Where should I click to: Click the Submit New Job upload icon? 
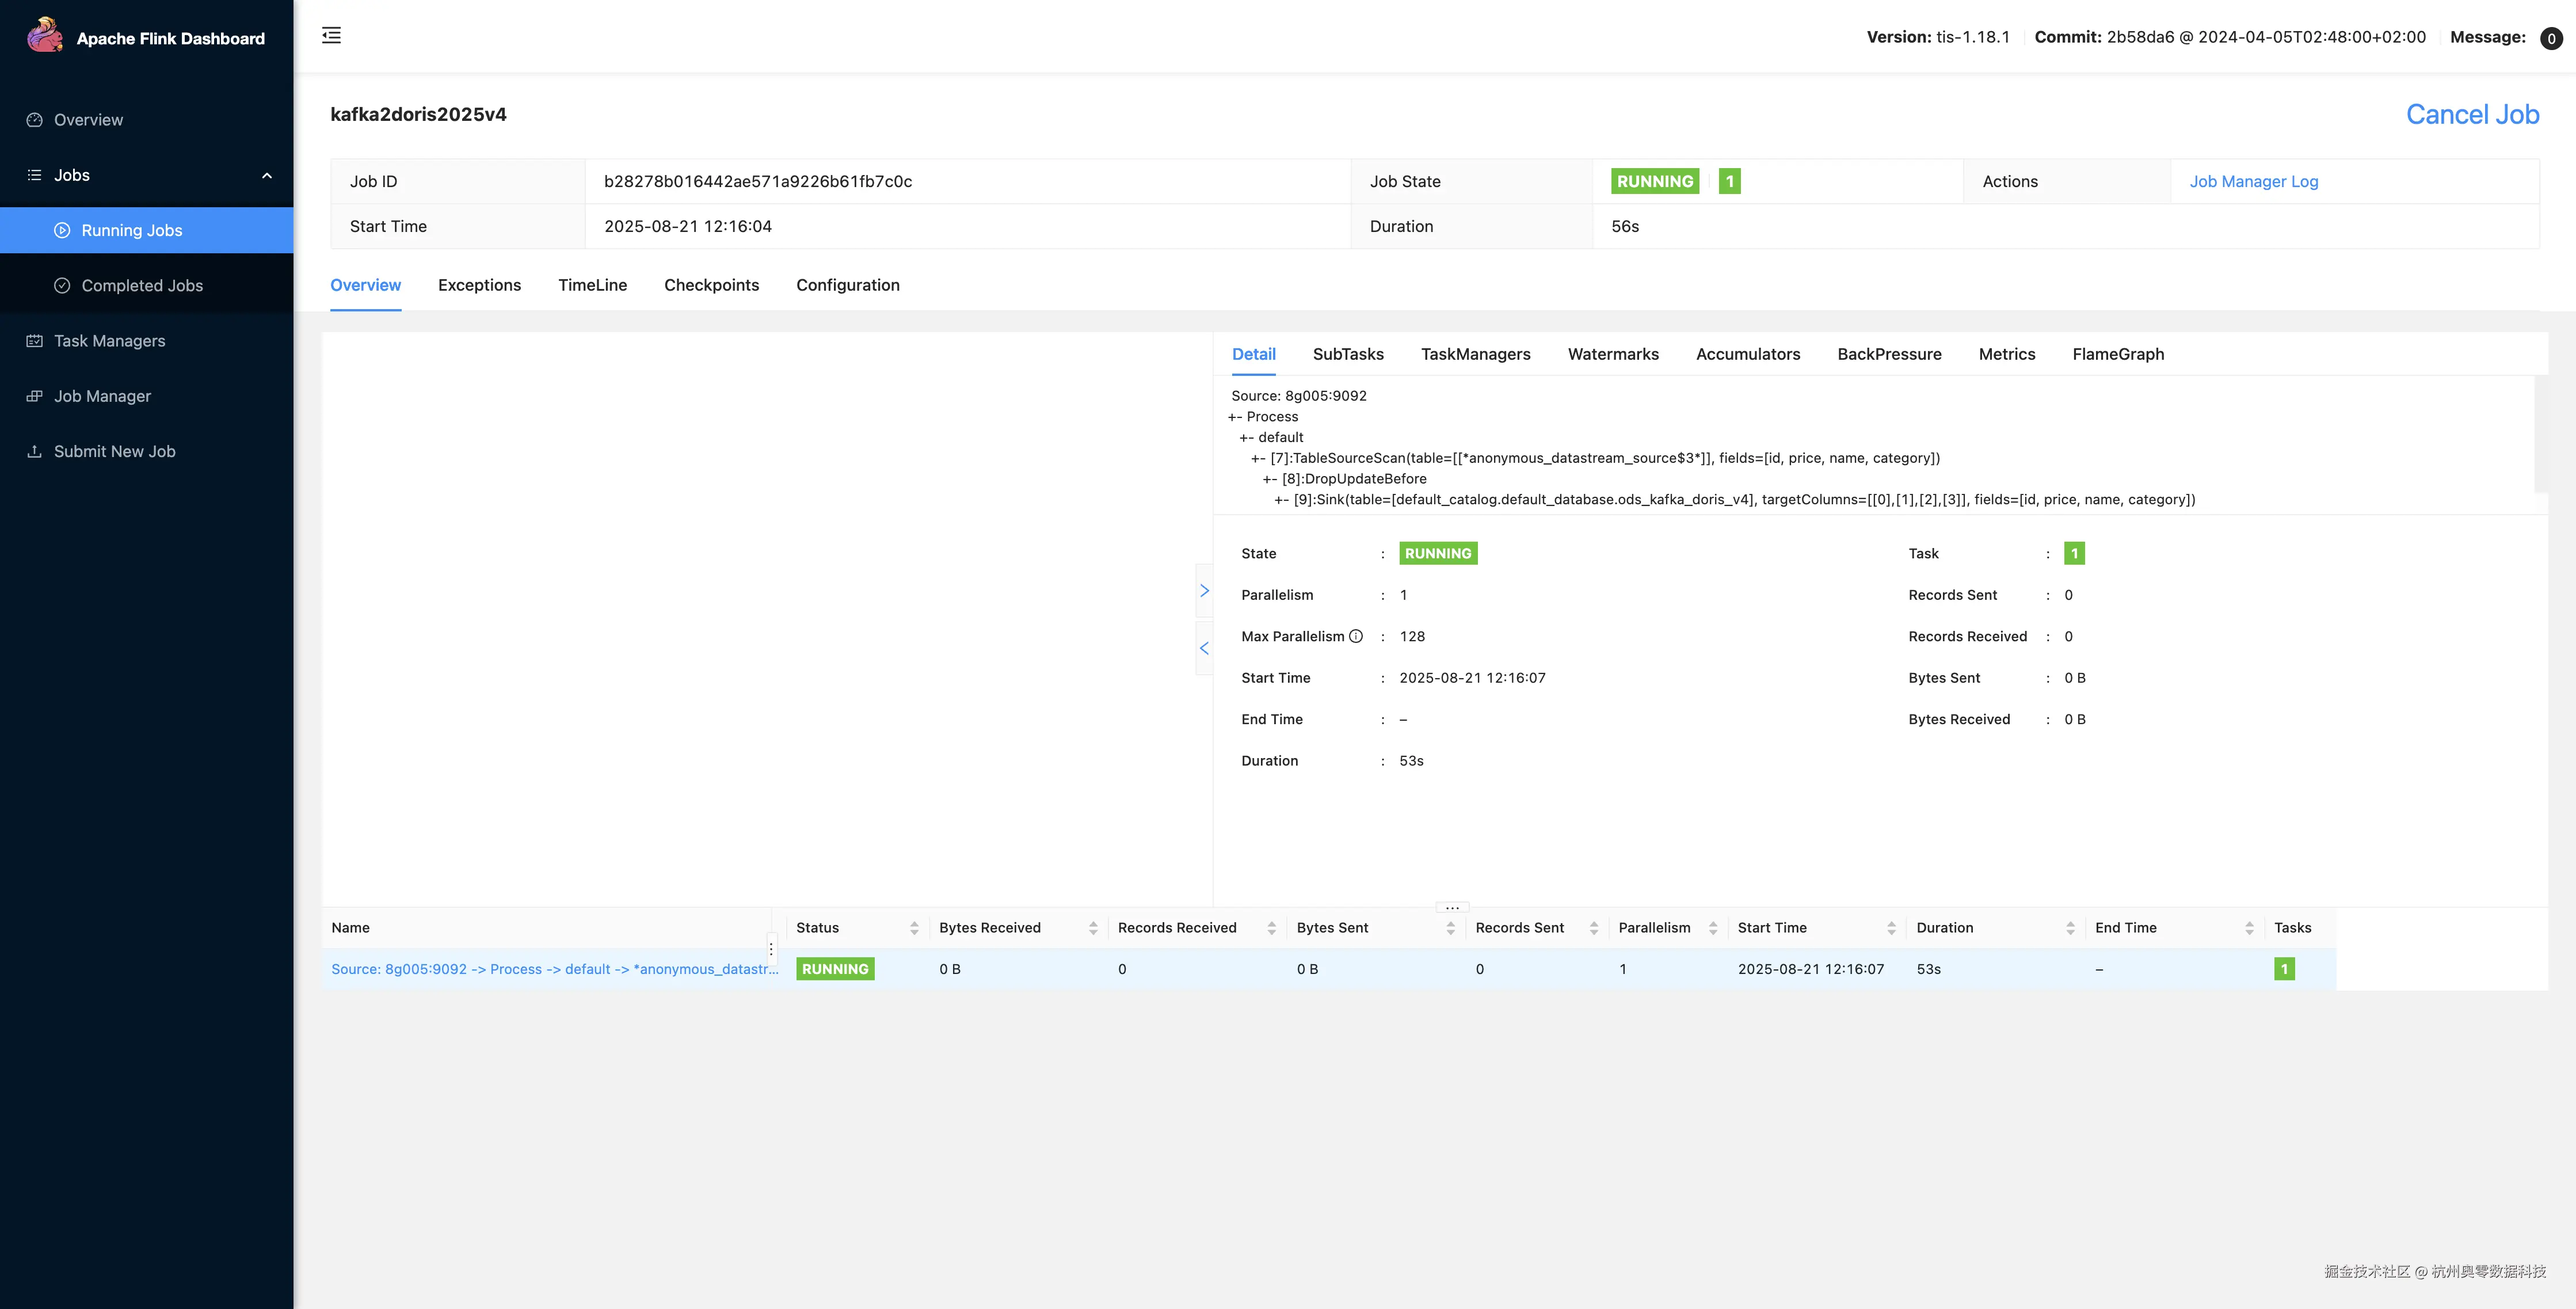34,451
